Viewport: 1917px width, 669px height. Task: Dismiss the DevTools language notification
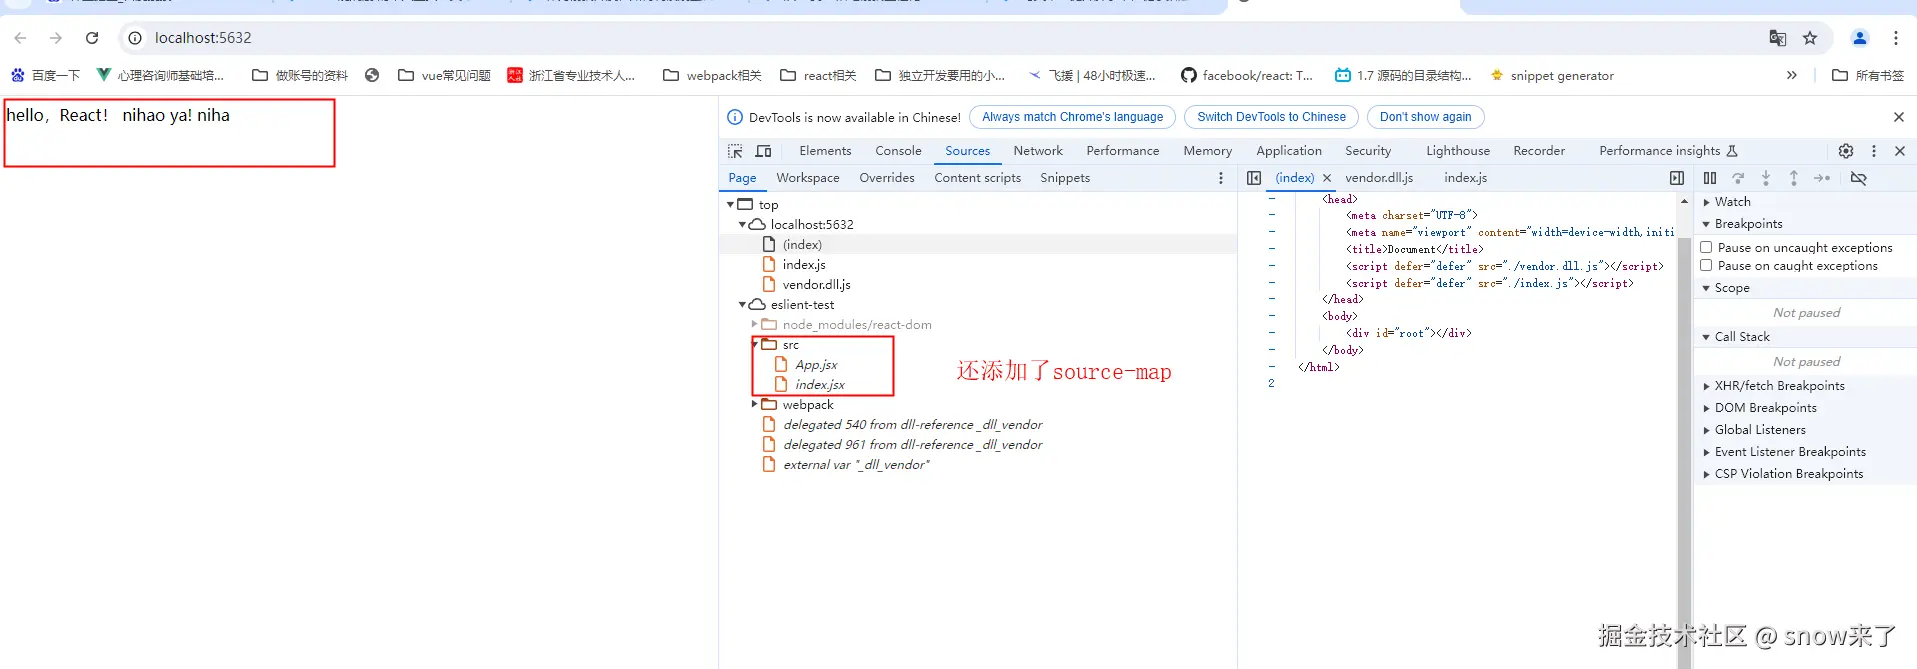[x=1899, y=117]
